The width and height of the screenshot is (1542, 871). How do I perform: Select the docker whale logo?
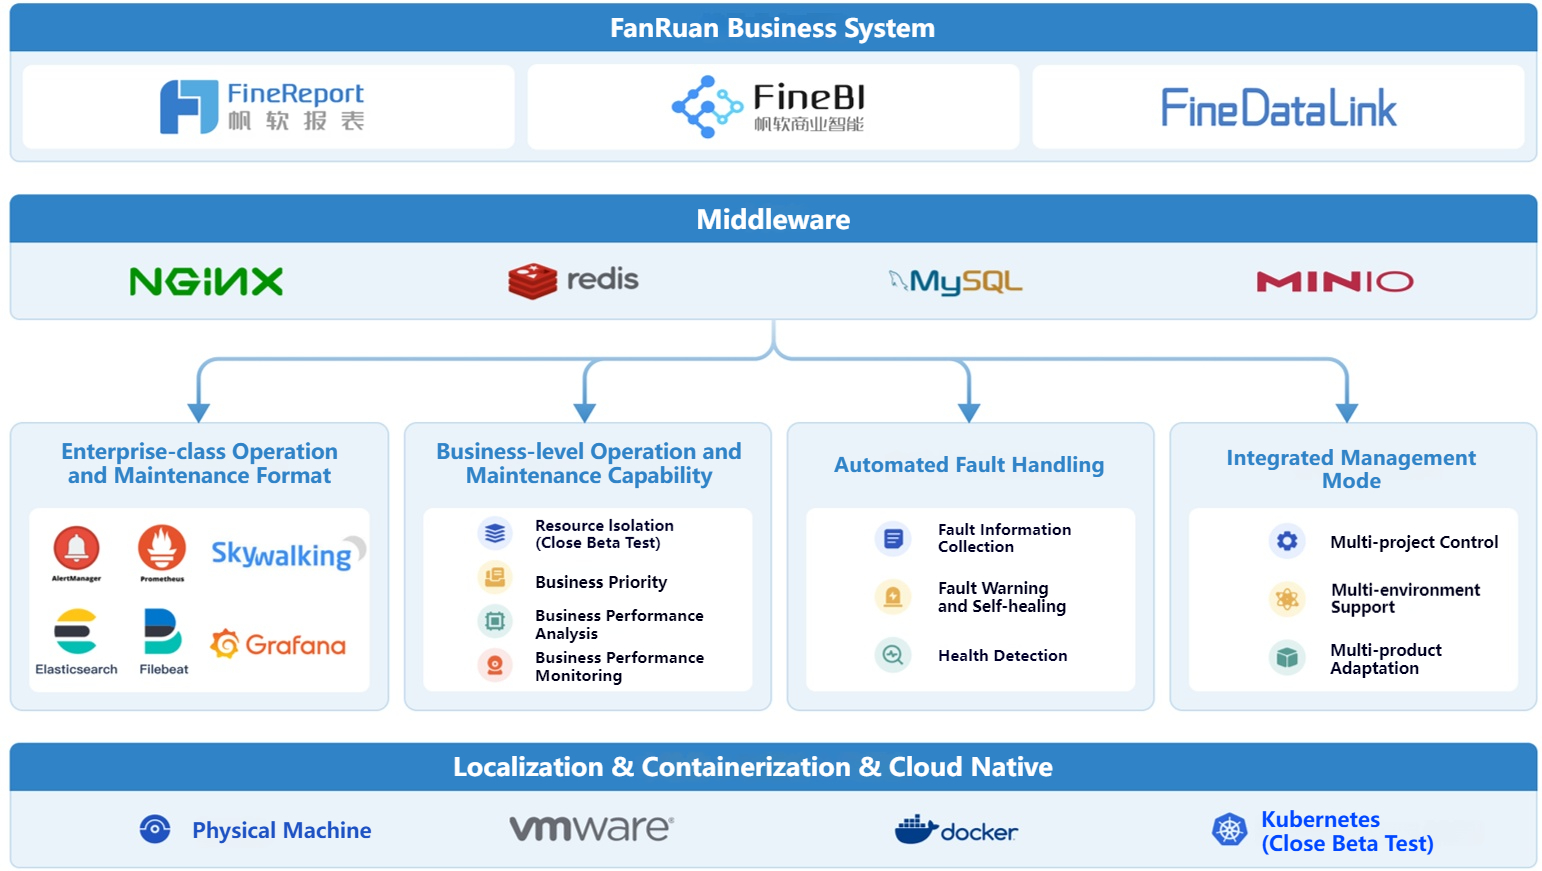[956, 830]
